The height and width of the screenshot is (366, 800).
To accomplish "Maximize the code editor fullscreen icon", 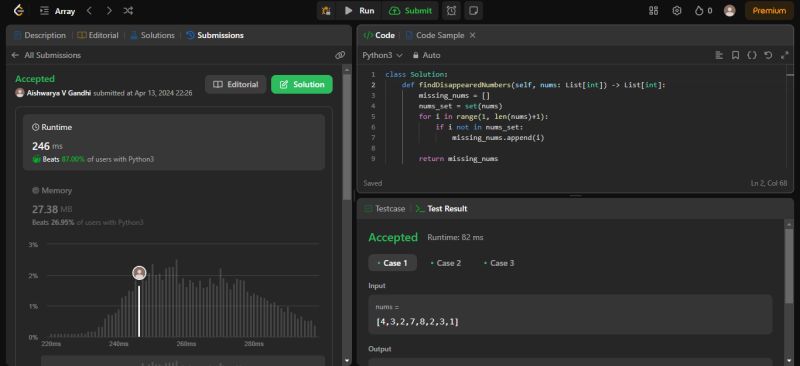I will [785, 55].
